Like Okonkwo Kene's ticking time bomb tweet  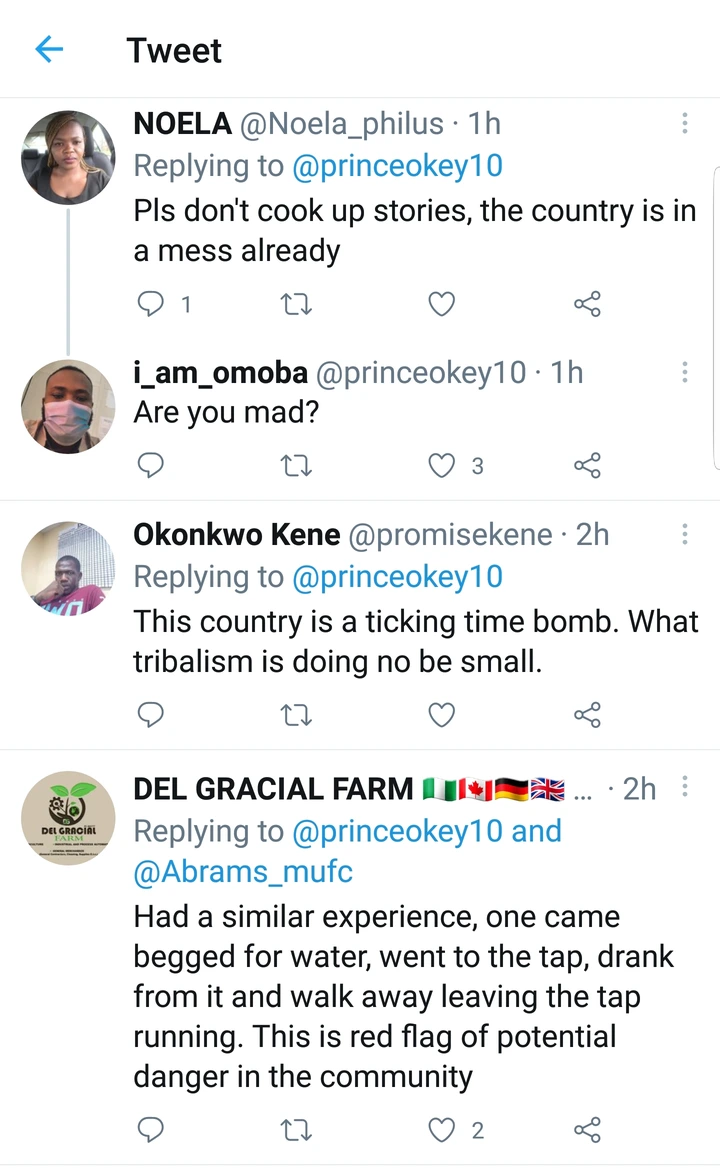tap(441, 714)
